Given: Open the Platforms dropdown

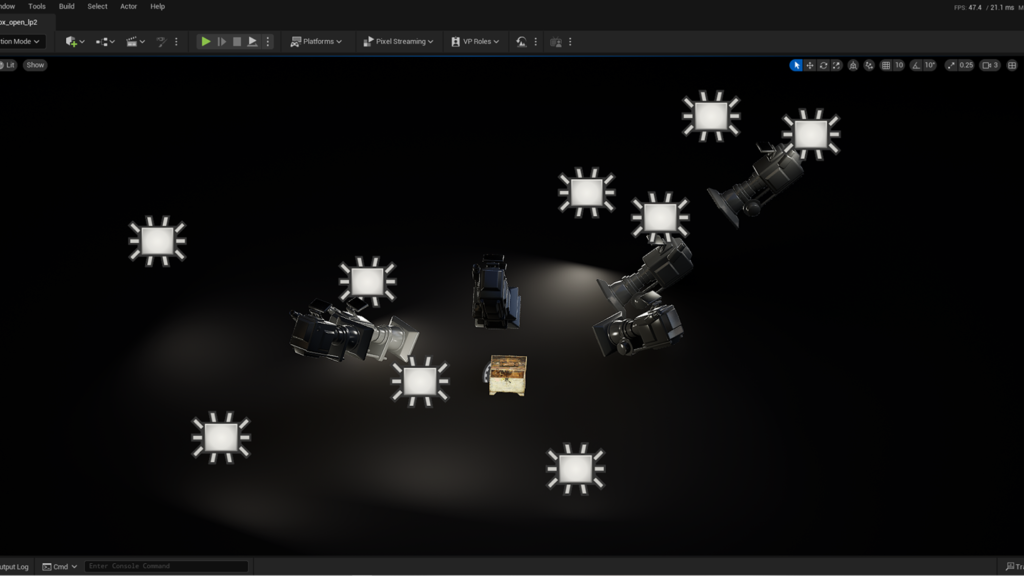Looking at the screenshot, I should click(x=317, y=41).
